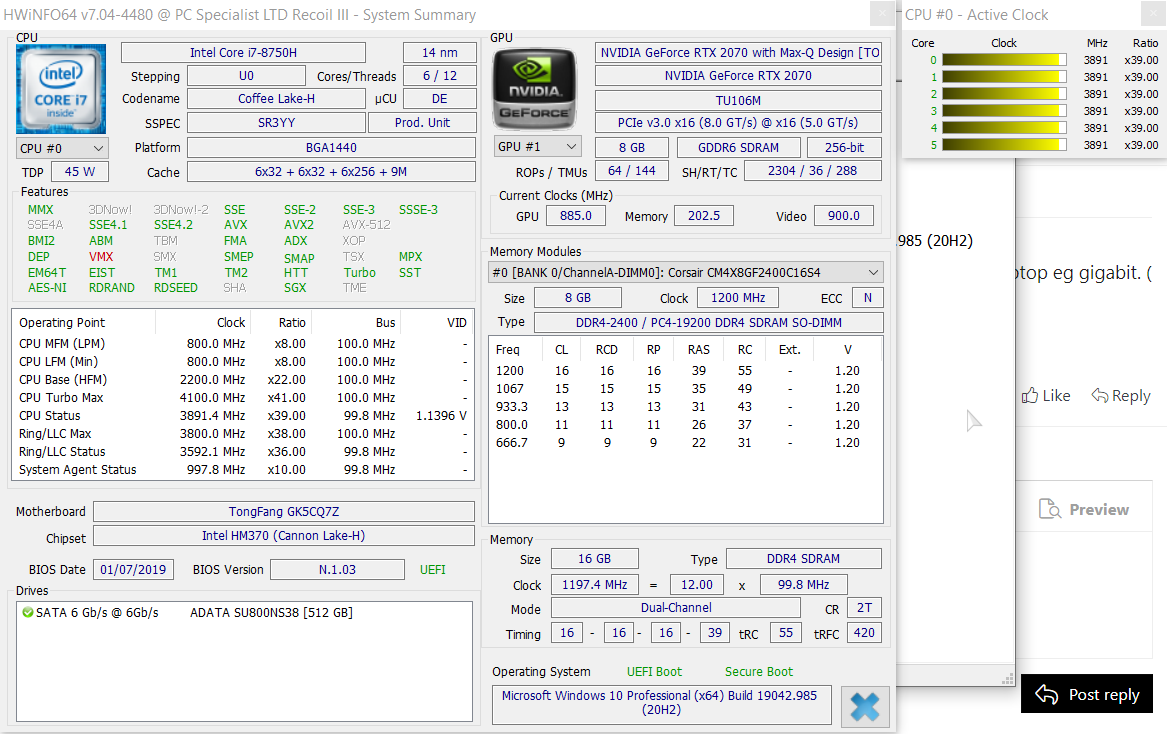The height and width of the screenshot is (734, 1167).
Task: Click the "System Agent Status" row
Action: [x=243, y=470]
